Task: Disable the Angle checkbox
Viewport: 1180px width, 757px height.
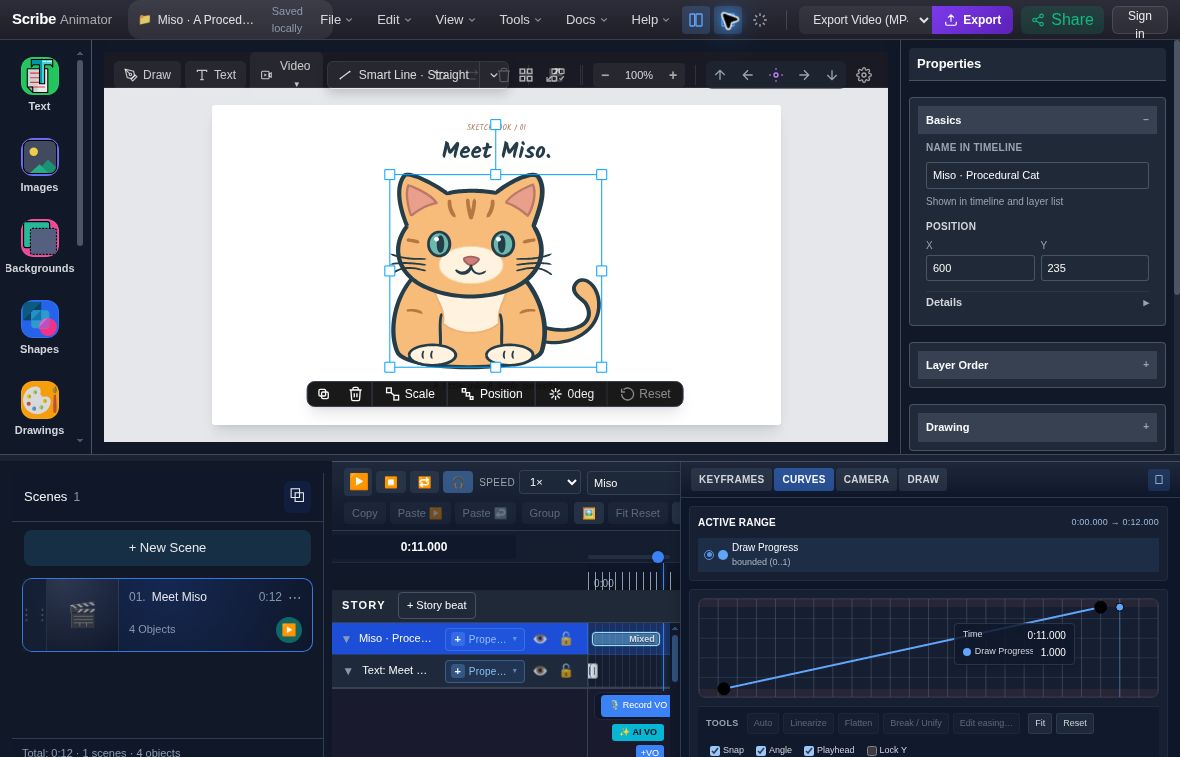Action: point(761,751)
